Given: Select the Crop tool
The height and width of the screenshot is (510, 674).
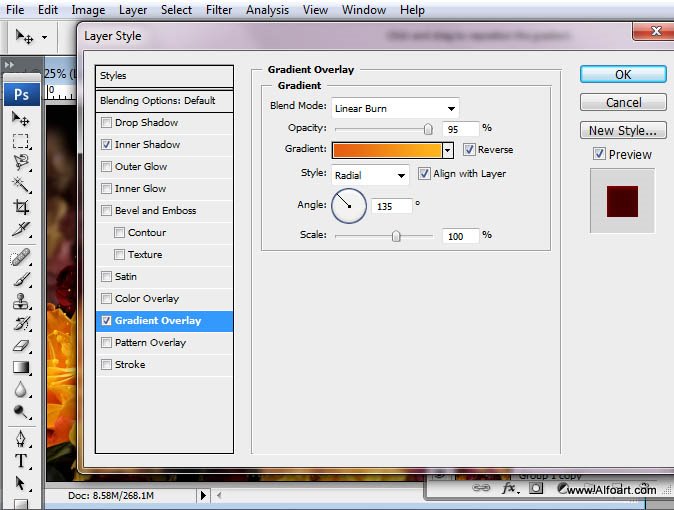Looking at the screenshot, I should coord(20,207).
